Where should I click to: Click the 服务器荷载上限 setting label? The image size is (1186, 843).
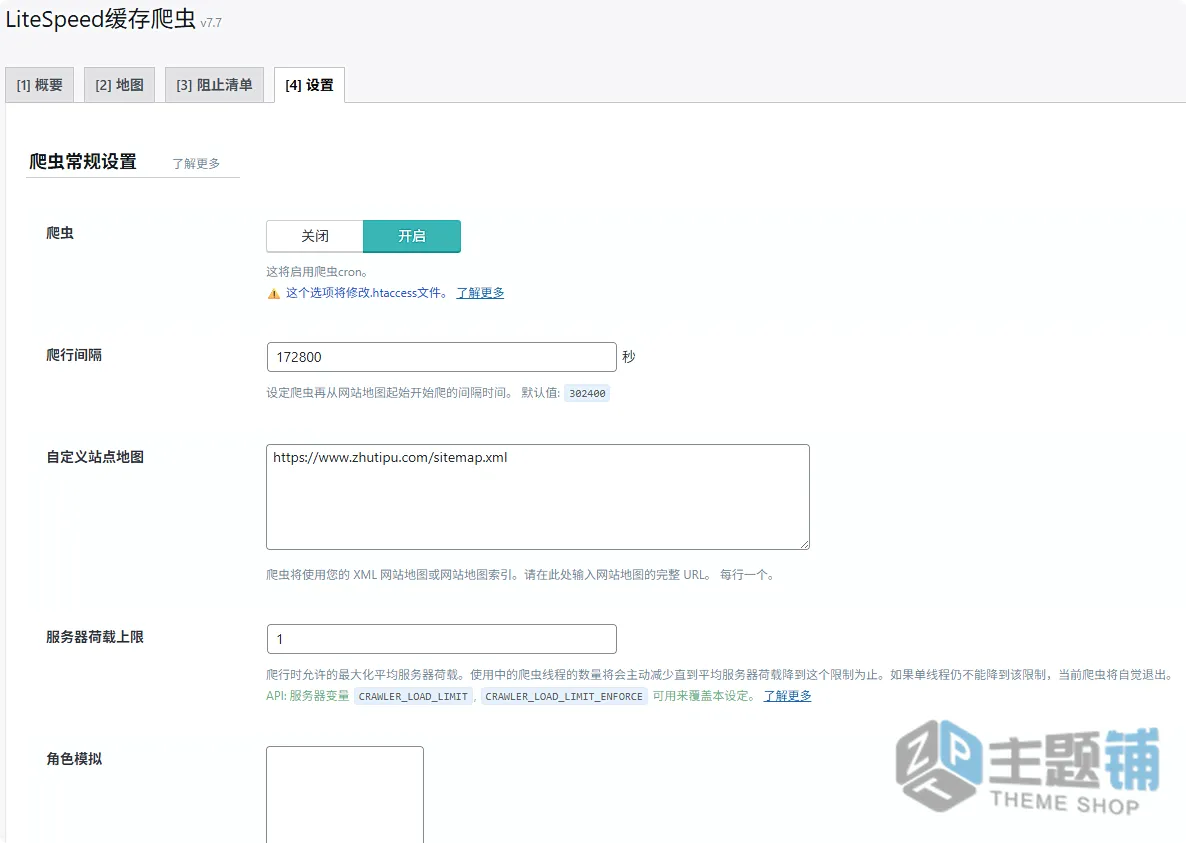tap(95, 637)
